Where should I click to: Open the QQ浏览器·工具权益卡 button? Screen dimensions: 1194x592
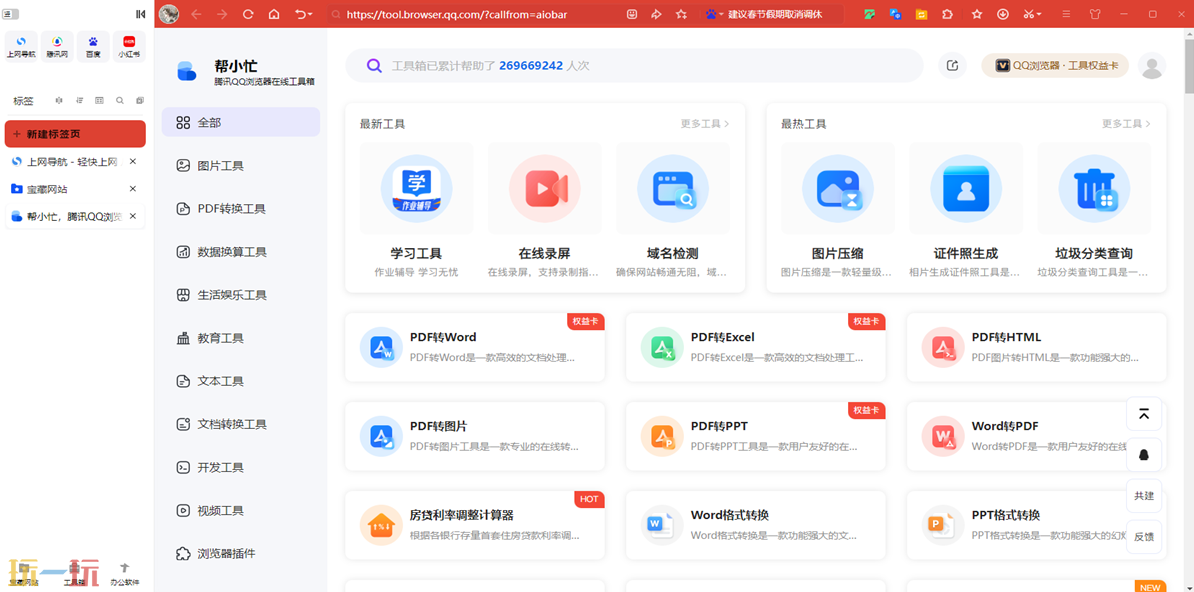[1055, 66]
